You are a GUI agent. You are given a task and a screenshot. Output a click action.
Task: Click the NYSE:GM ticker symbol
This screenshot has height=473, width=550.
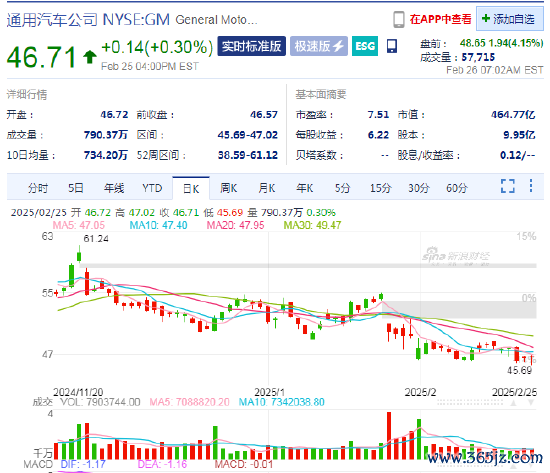coord(136,20)
